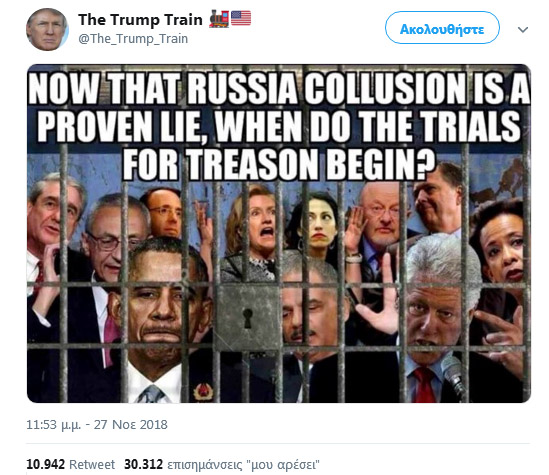549x475 pixels.
Task: Click the date 27 Νοε 2018
Action: click(131, 425)
